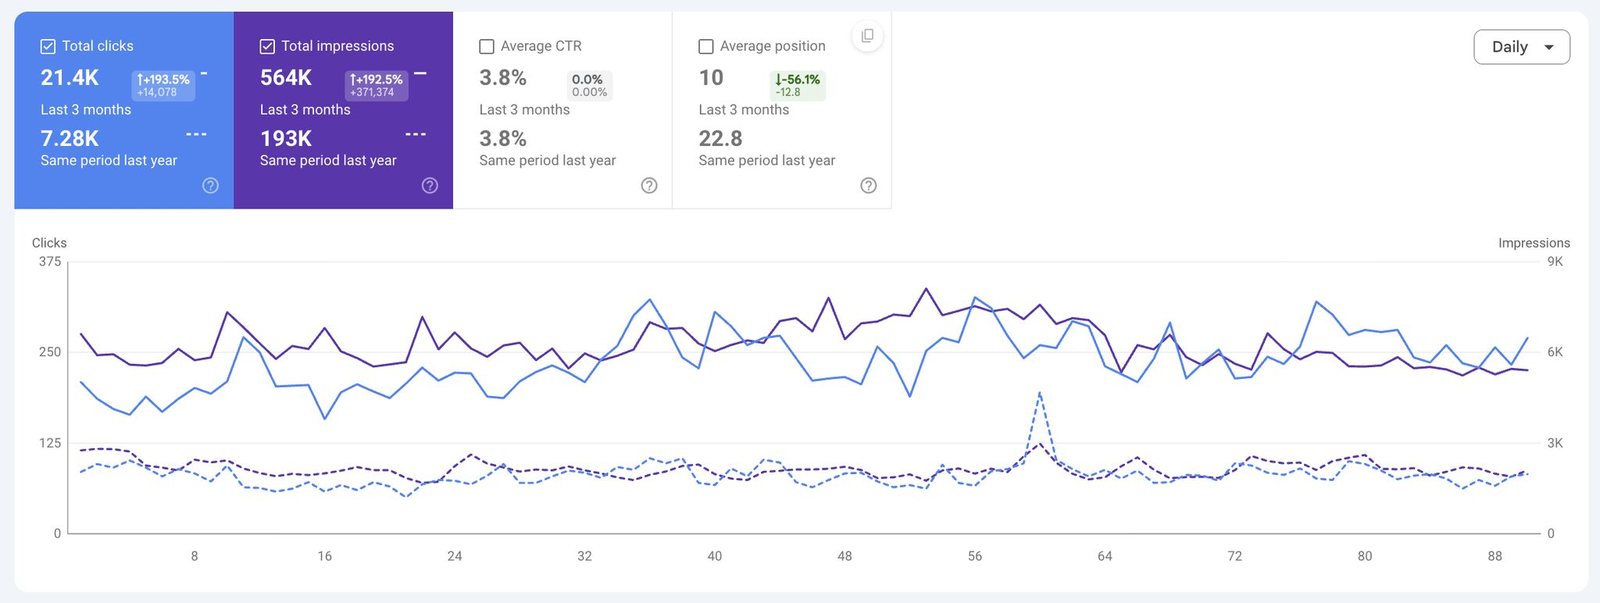
Task: Open help icon on Average CTR card
Action: 649,185
